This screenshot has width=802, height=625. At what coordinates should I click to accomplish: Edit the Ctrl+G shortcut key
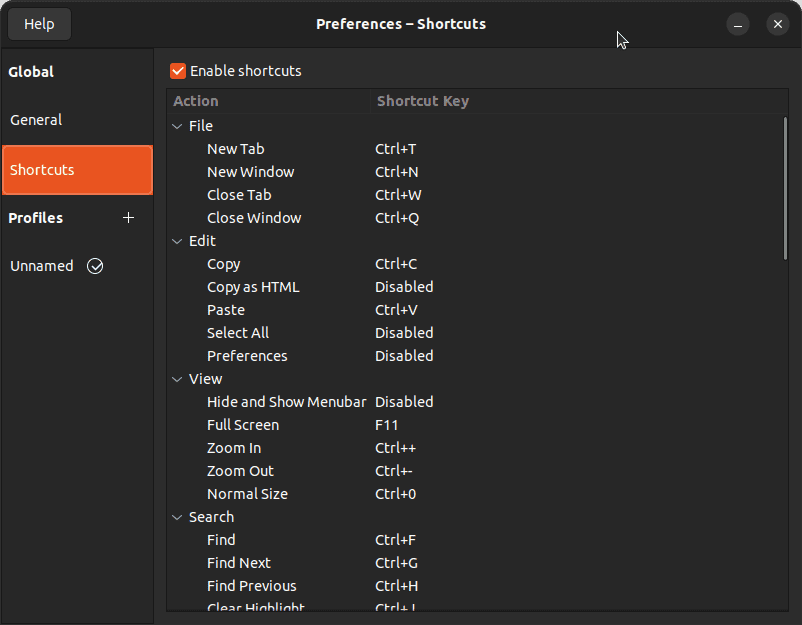click(x=396, y=564)
